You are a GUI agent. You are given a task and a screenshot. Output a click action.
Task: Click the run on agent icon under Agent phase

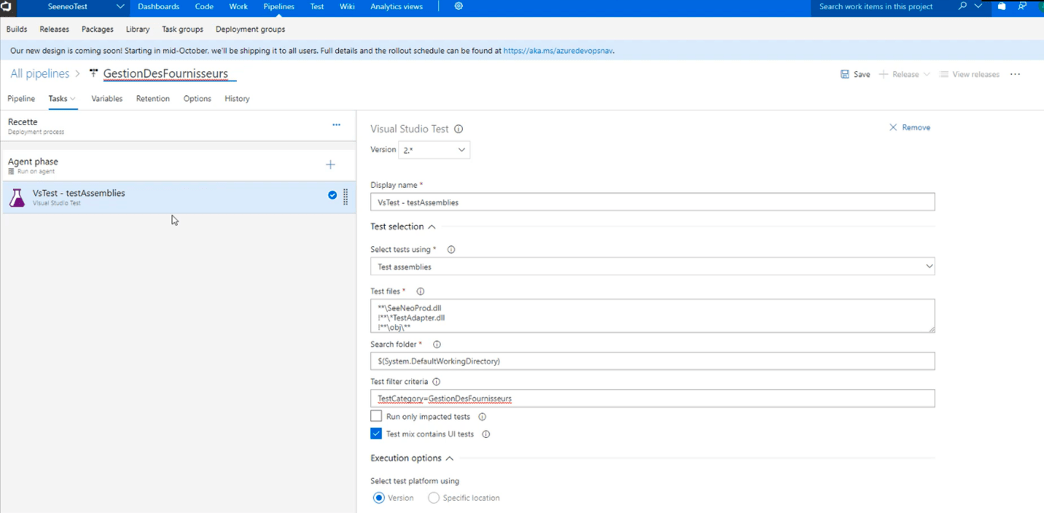tap(11, 171)
